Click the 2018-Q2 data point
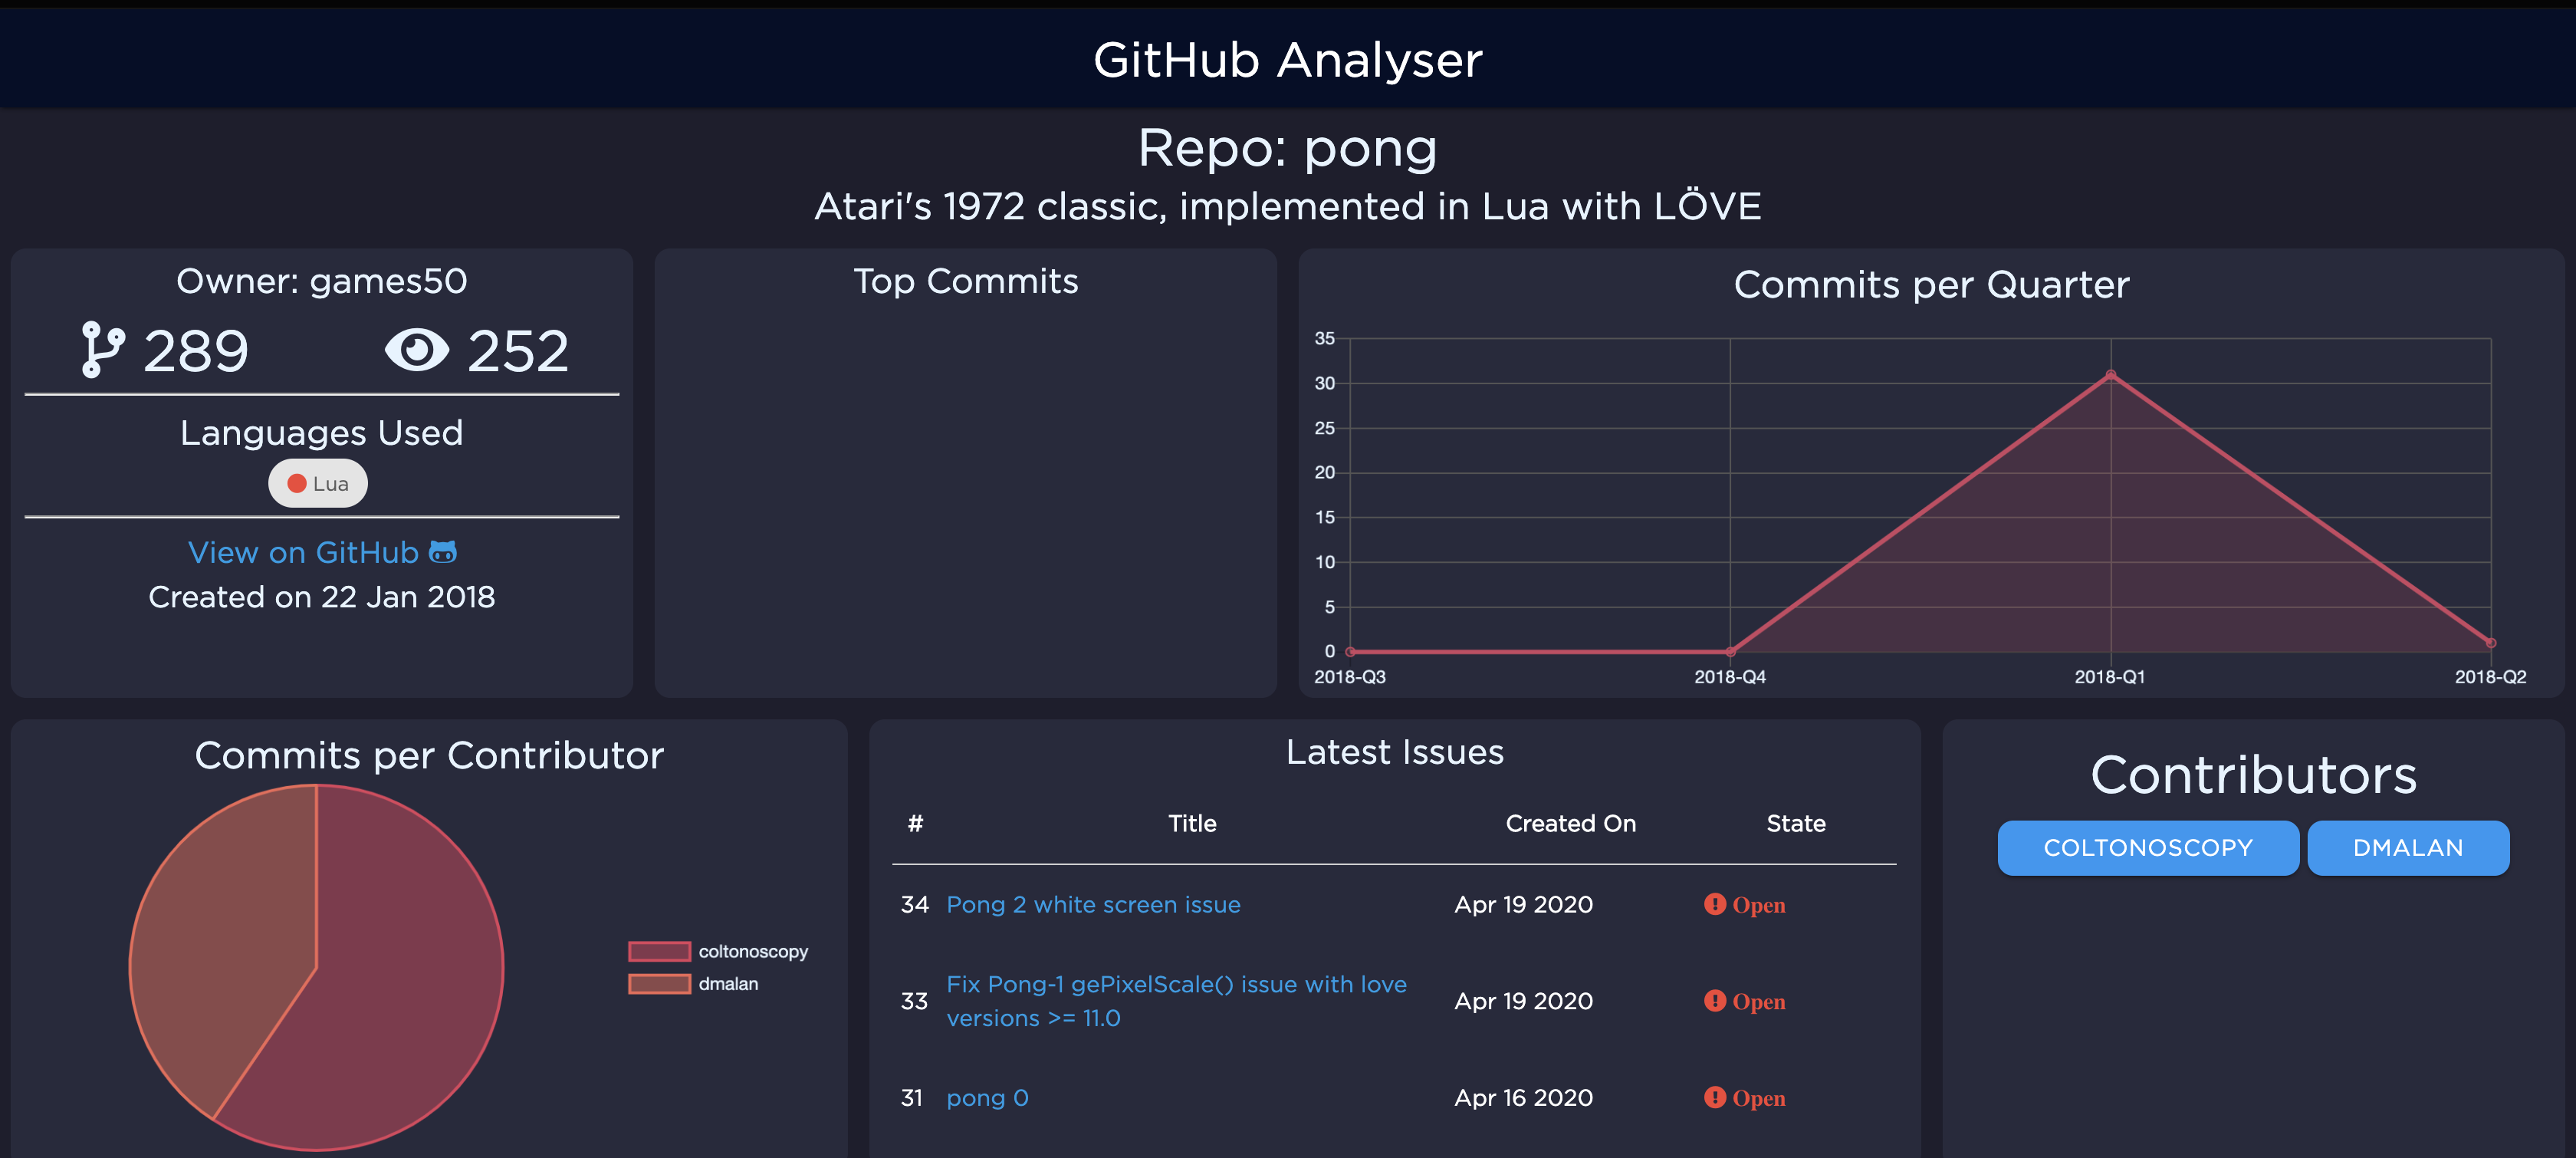2576x1158 pixels. [x=2490, y=643]
